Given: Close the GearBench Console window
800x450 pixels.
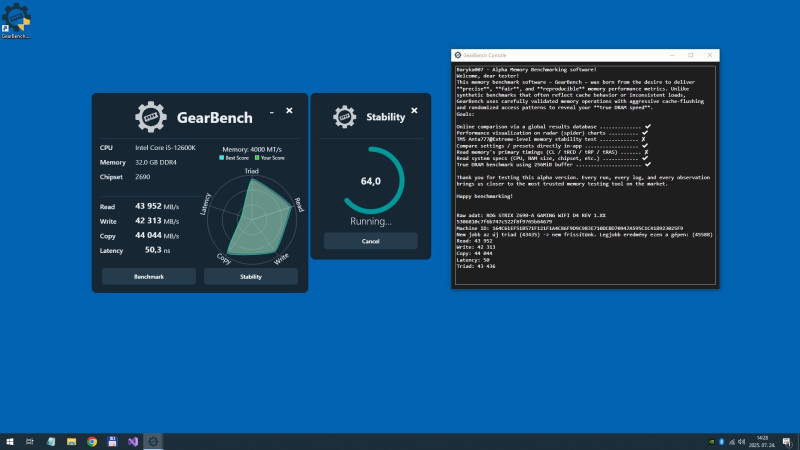Looking at the screenshot, I should 710,55.
